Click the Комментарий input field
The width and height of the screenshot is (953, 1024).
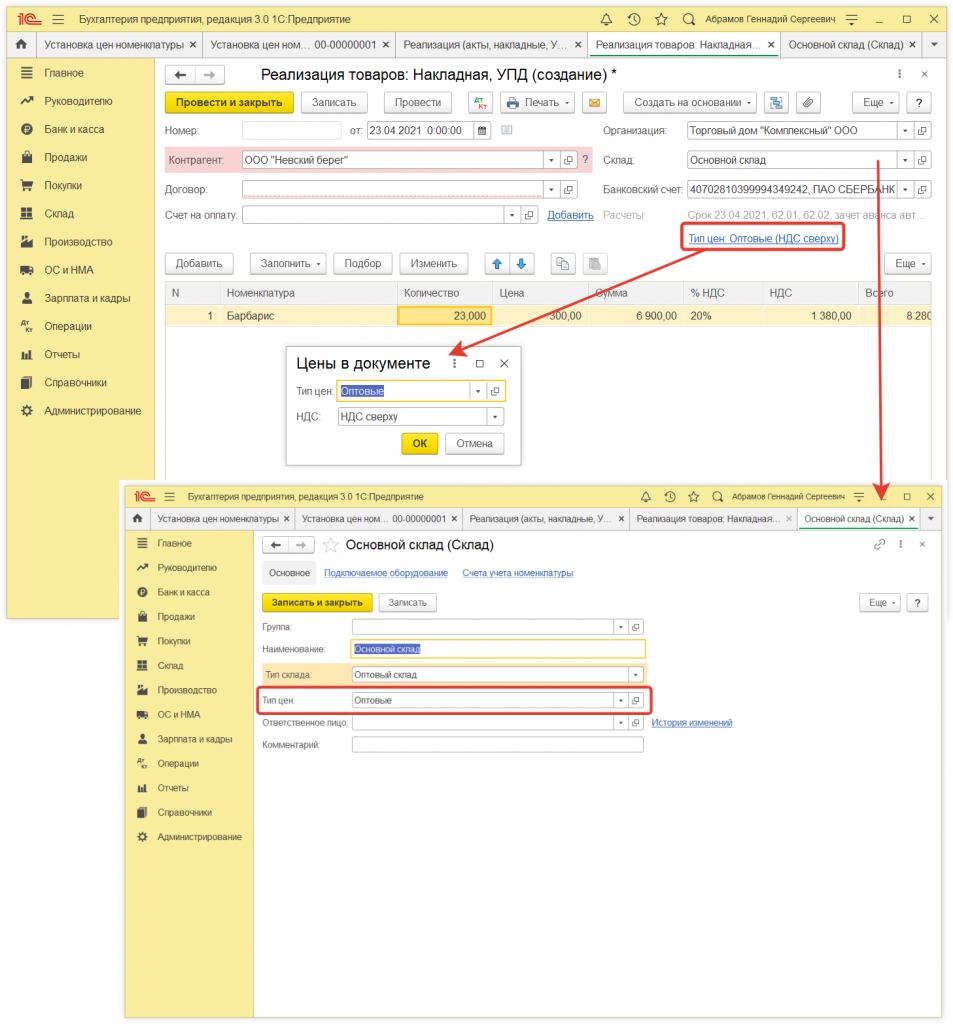[497, 745]
